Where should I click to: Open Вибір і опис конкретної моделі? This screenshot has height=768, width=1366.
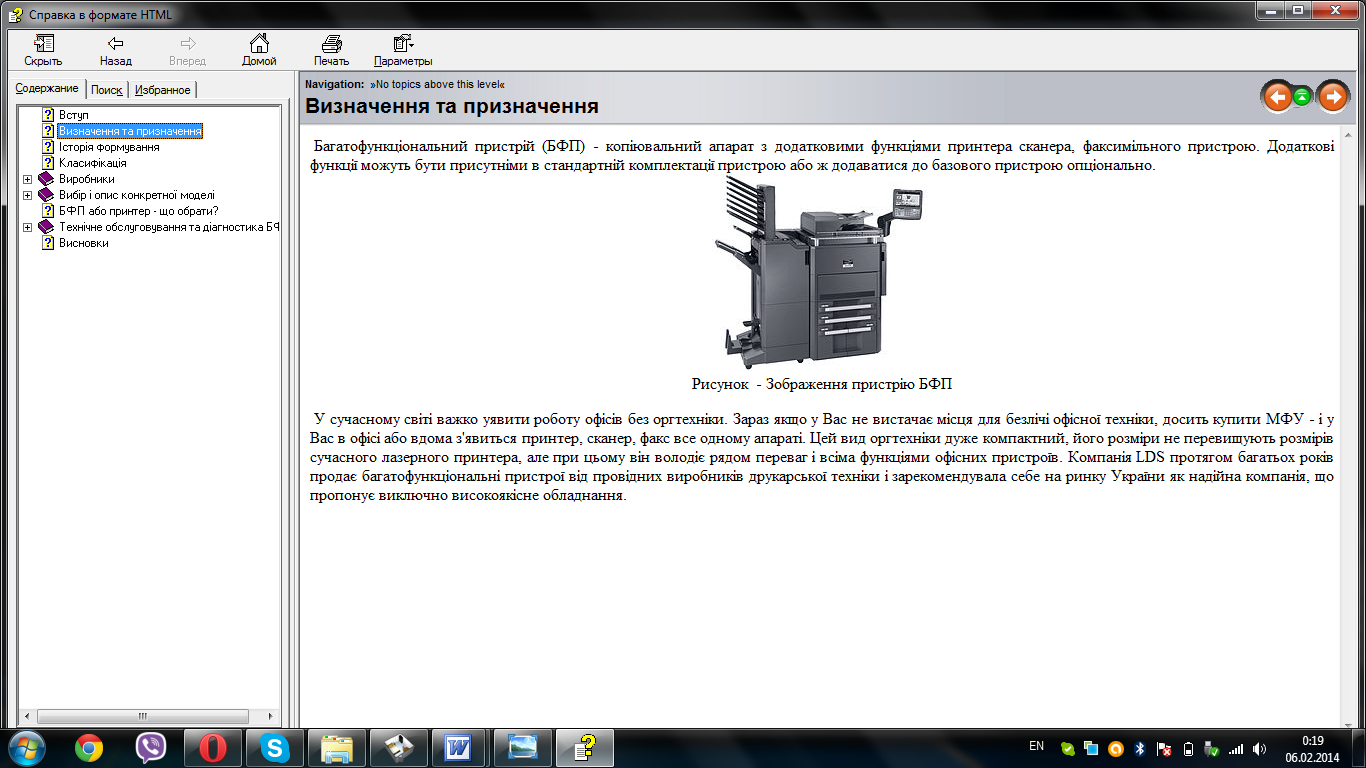[x=136, y=195]
